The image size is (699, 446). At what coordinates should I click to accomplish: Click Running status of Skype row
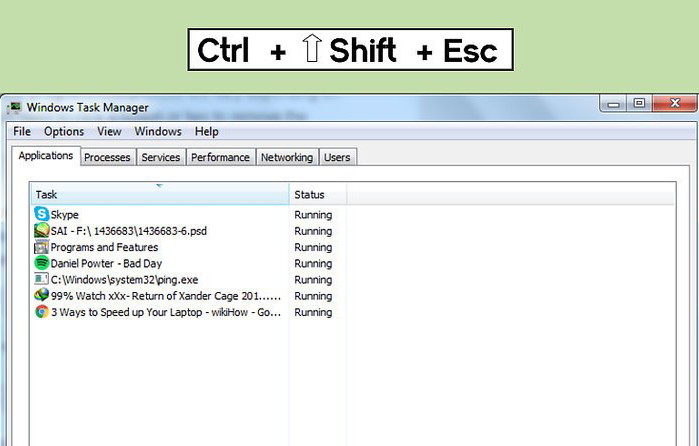[313, 215]
